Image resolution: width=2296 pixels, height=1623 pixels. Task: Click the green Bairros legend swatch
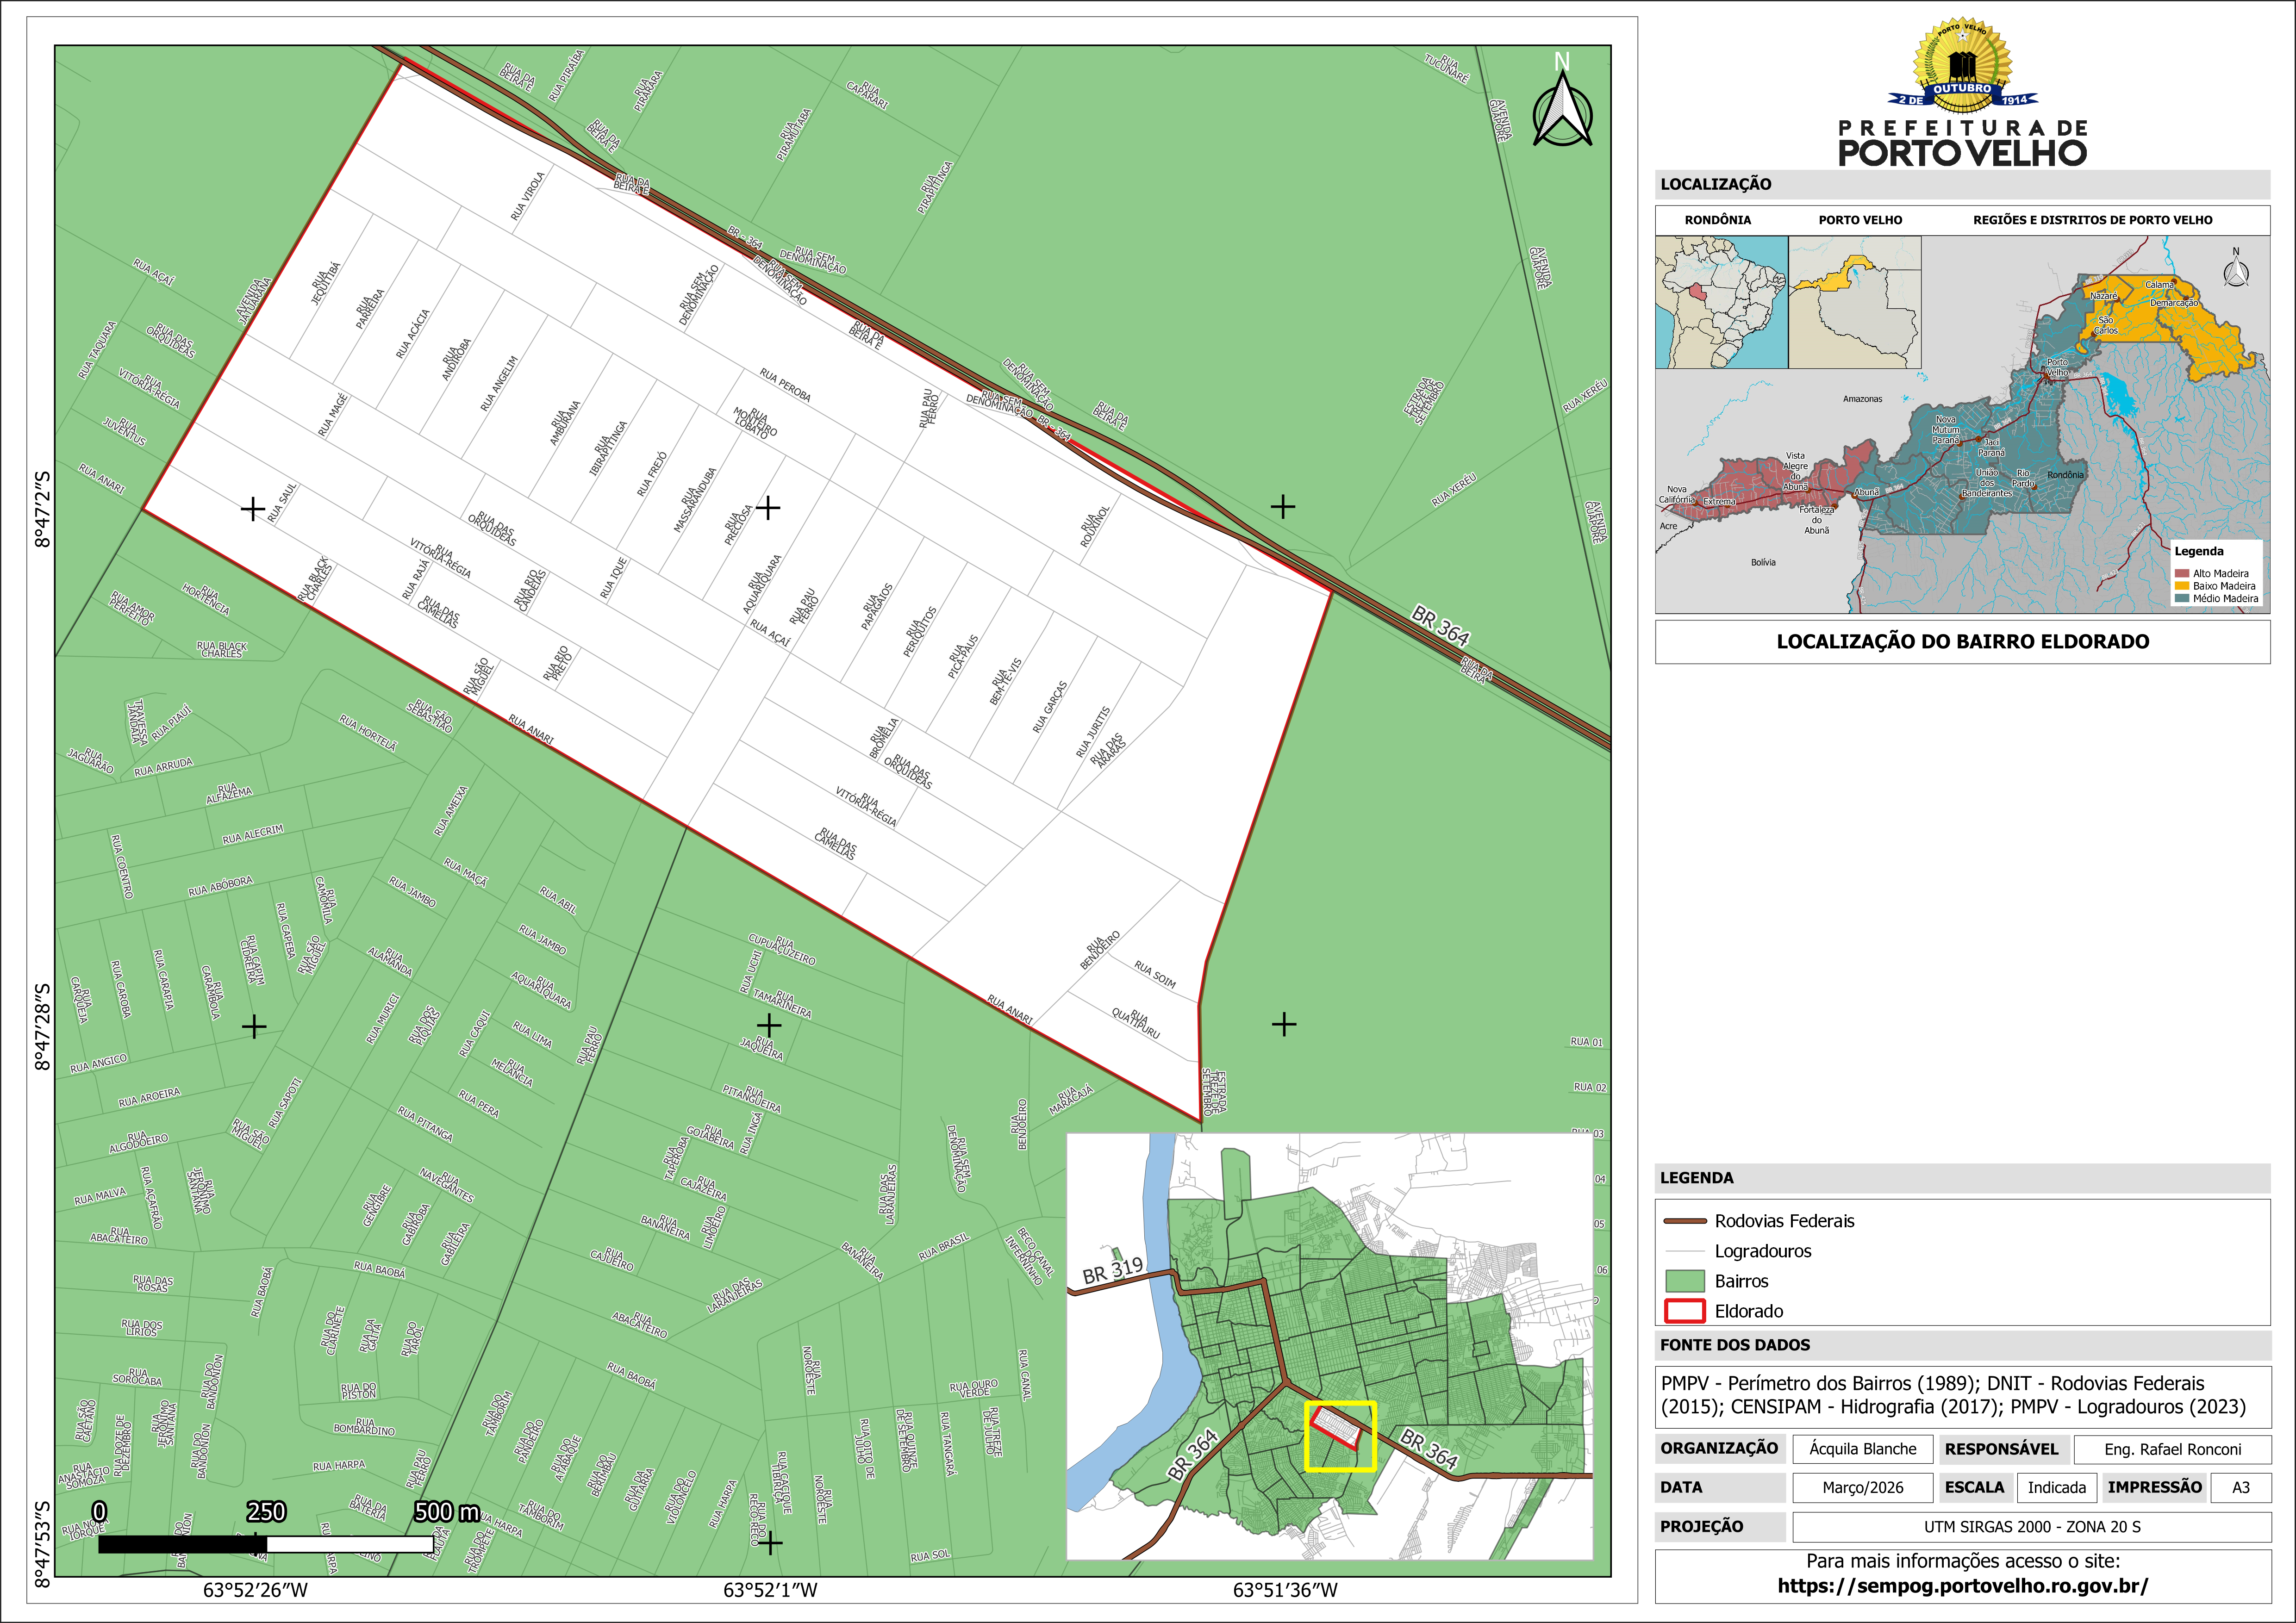point(1685,1281)
